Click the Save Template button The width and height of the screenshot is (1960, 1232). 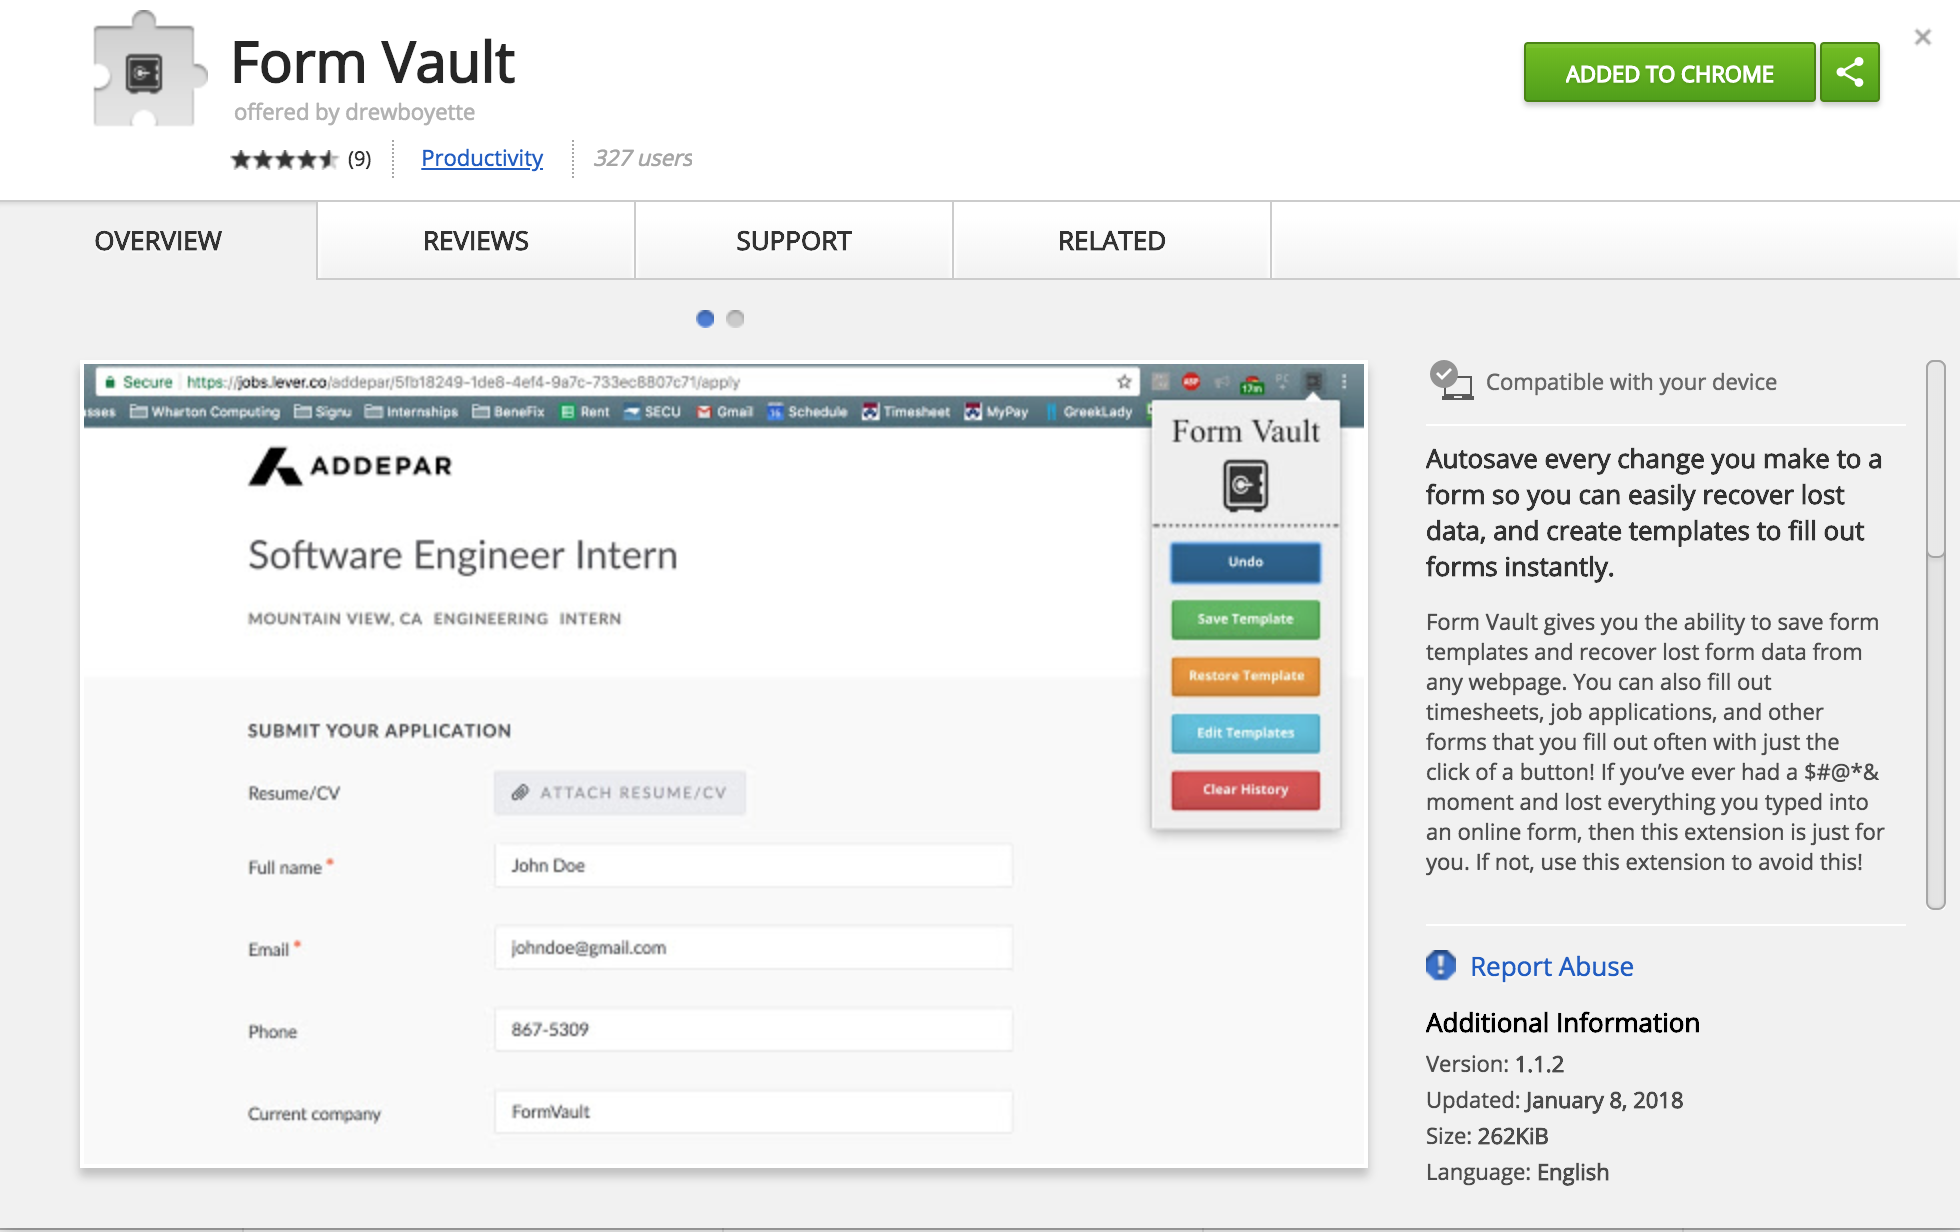click(x=1246, y=619)
